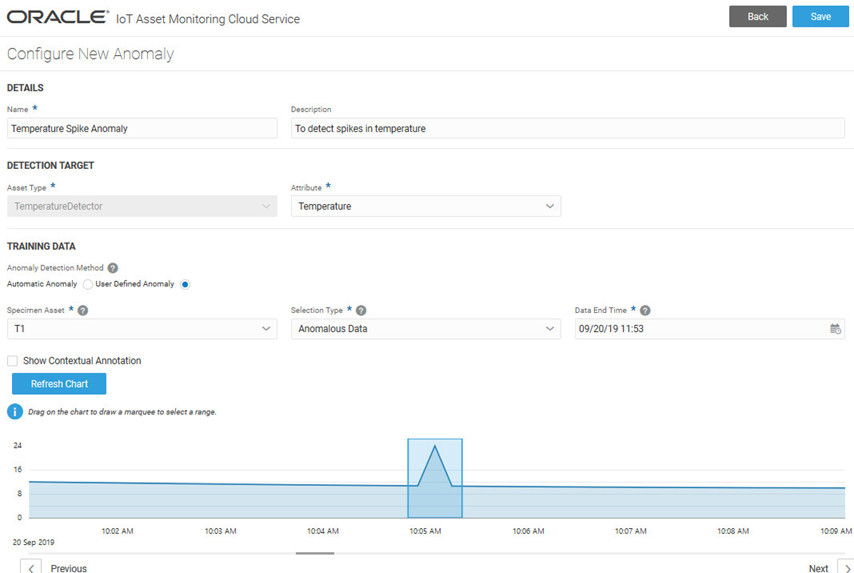Click the 10:02 AM axis label
The image size is (854, 573).
click(x=117, y=531)
